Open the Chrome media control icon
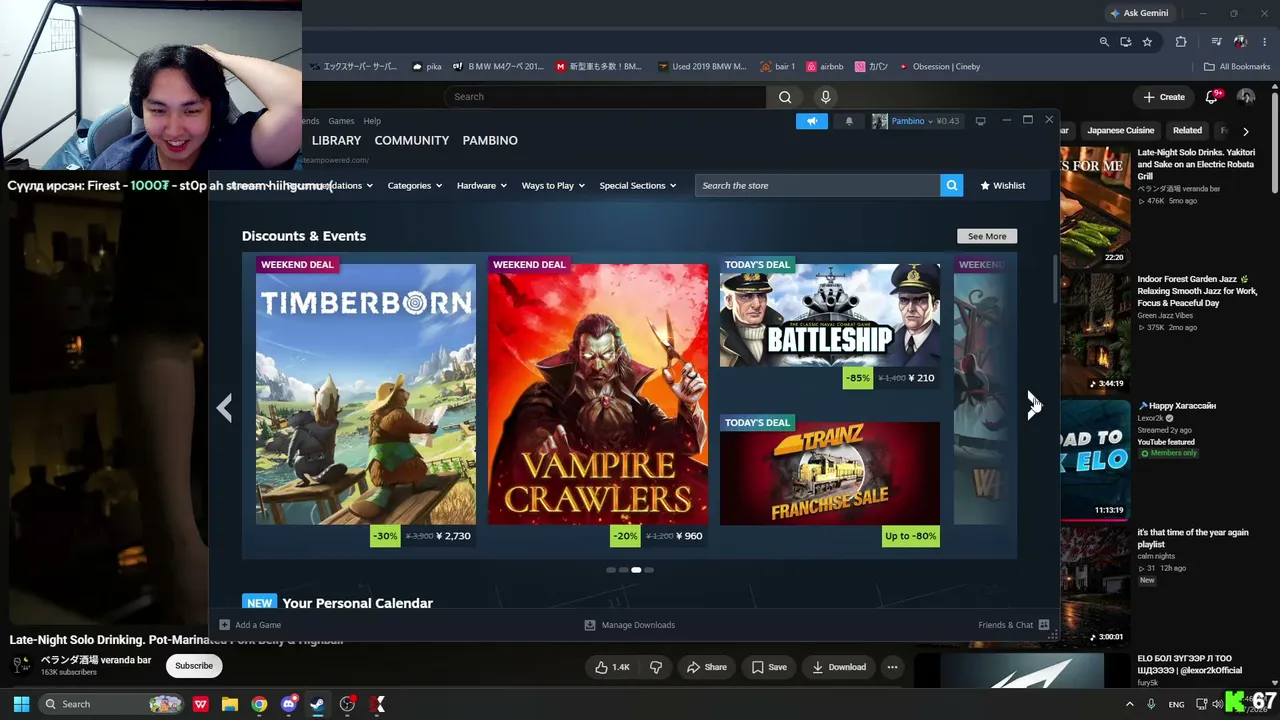 click(x=1216, y=42)
